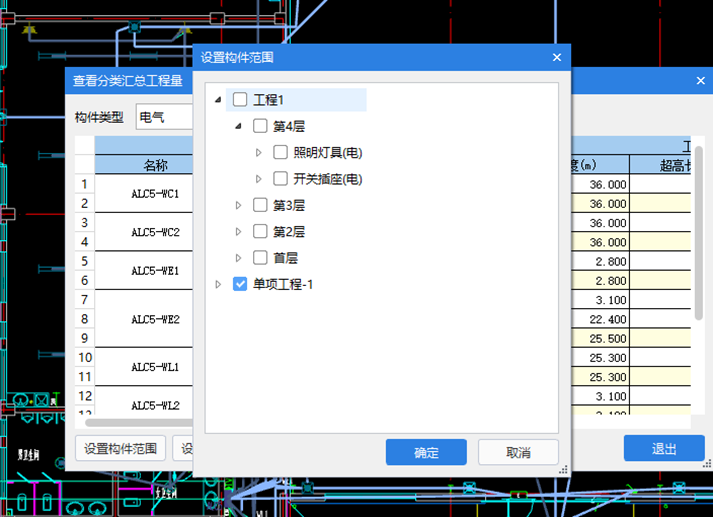Collapse the 工程1 tree node
The height and width of the screenshot is (517, 713).
tap(218, 100)
